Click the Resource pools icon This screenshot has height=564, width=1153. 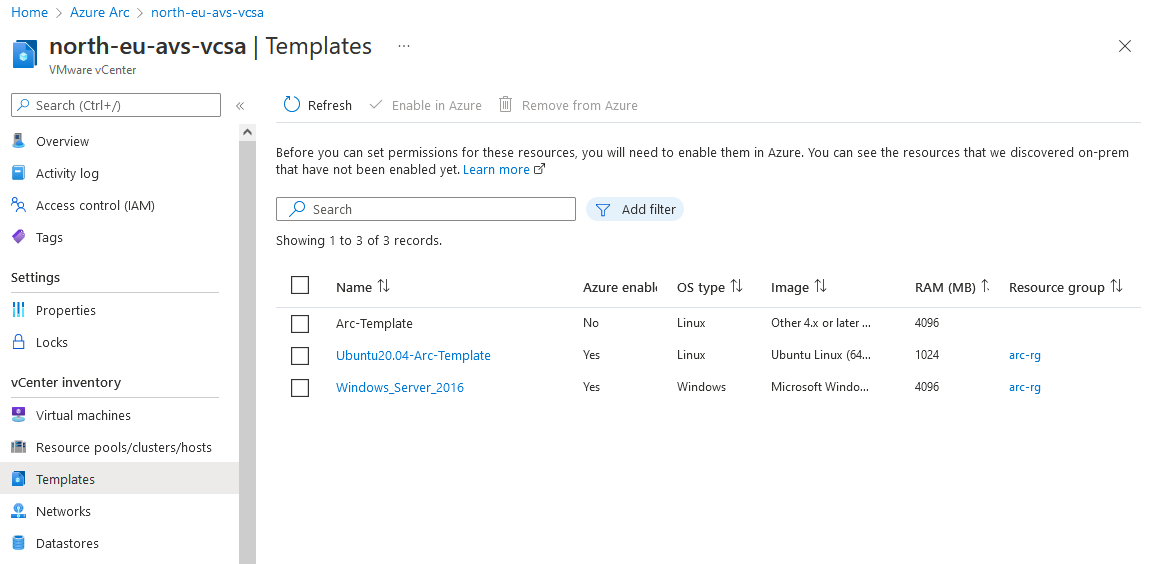tap(18, 447)
